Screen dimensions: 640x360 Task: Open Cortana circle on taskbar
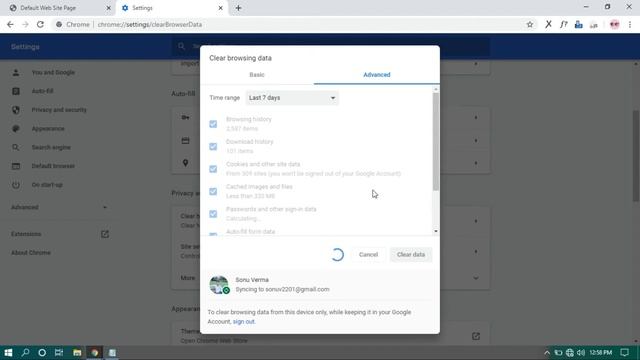[42, 353]
